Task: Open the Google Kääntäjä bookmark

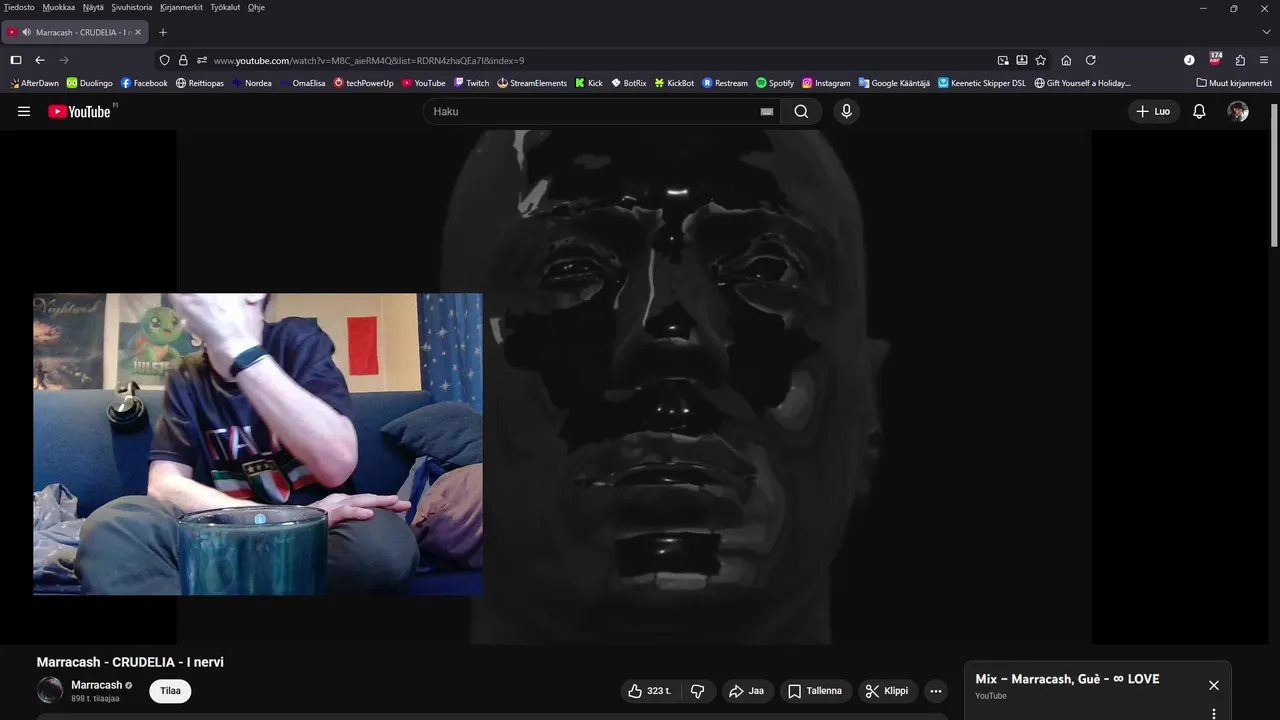Action: tap(894, 83)
